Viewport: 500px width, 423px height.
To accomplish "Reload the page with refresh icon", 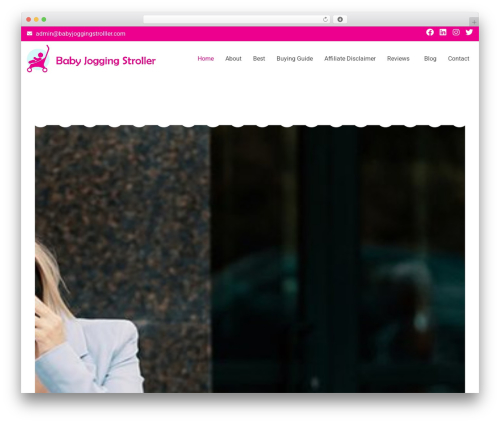I will (325, 19).
